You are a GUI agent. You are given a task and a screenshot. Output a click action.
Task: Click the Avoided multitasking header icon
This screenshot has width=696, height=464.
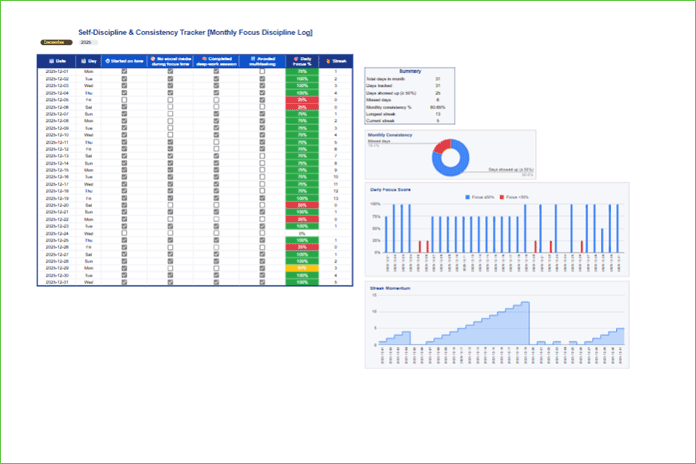click(x=253, y=59)
